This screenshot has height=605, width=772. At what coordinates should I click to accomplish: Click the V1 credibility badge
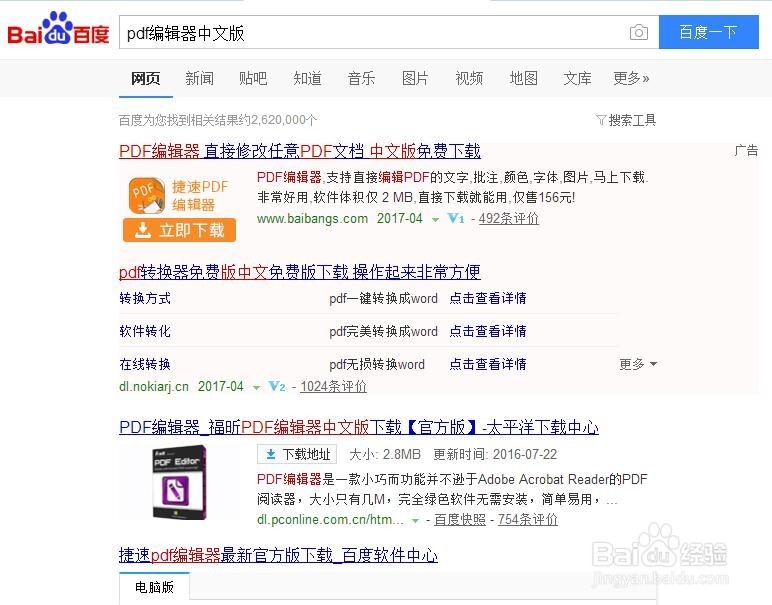(x=456, y=219)
